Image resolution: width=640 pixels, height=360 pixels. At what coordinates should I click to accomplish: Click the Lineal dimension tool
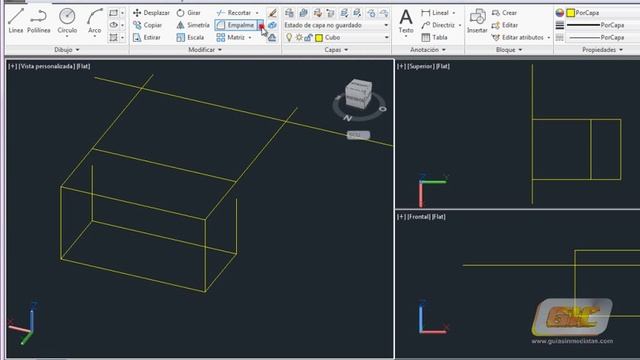click(x=435, y=13)
